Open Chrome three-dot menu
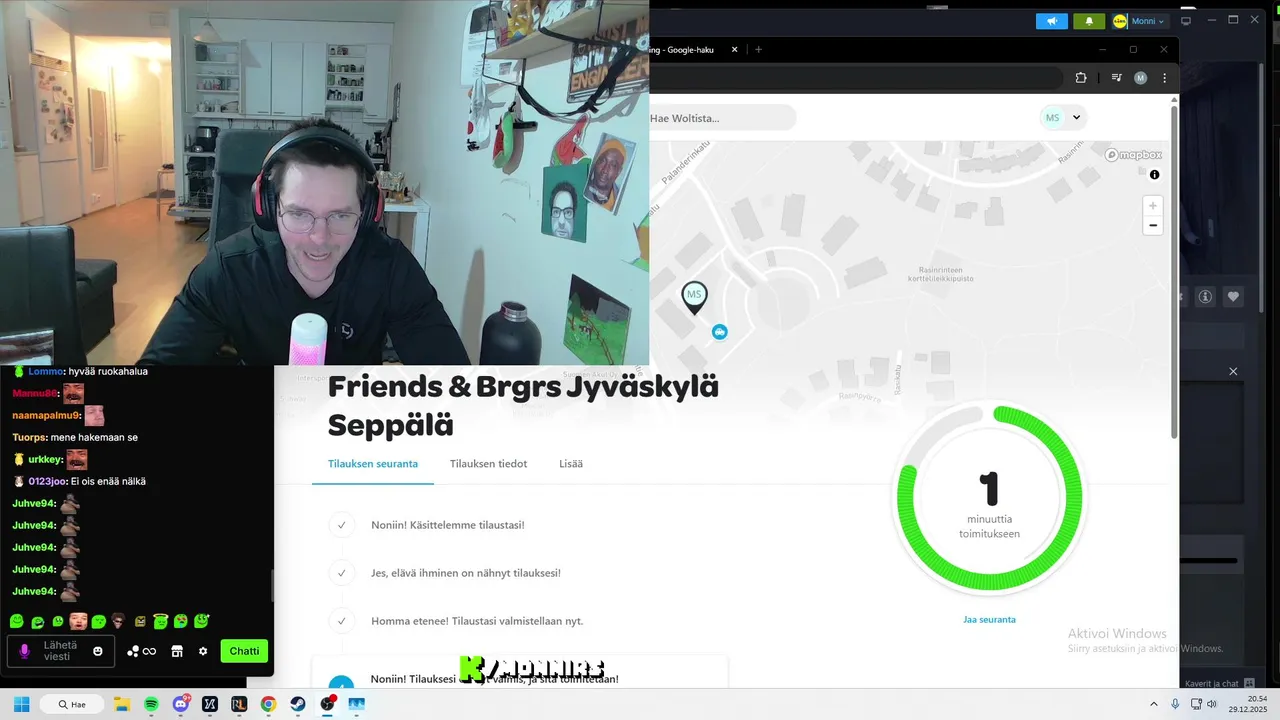This screenshot has height=720, width=1280. pyautogui.click(x=1164, y=78)
